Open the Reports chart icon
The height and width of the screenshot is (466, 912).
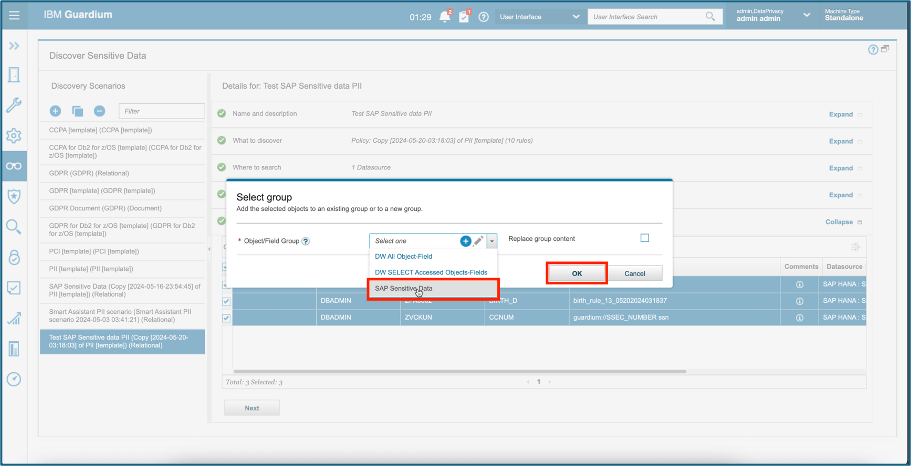[x=14, y=318]
